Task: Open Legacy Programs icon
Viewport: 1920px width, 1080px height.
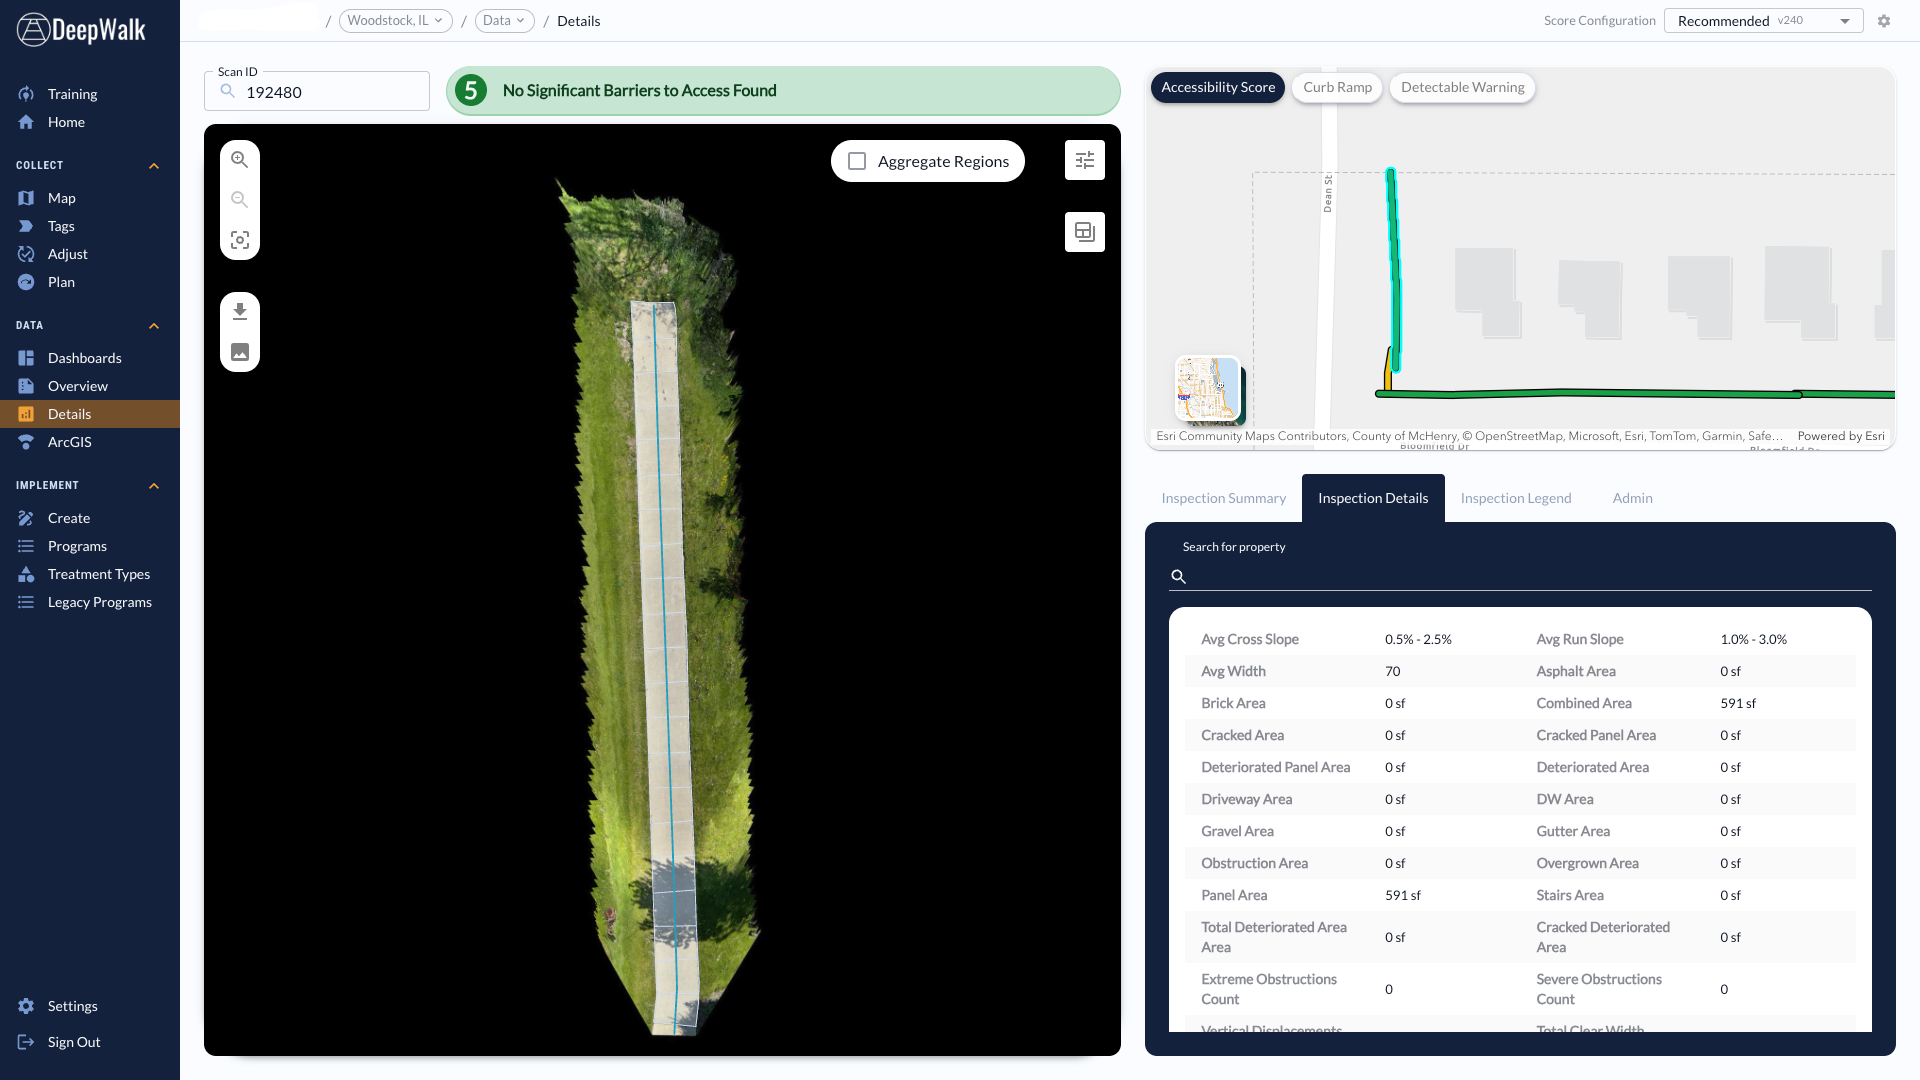Action: (x=26, y=602)
